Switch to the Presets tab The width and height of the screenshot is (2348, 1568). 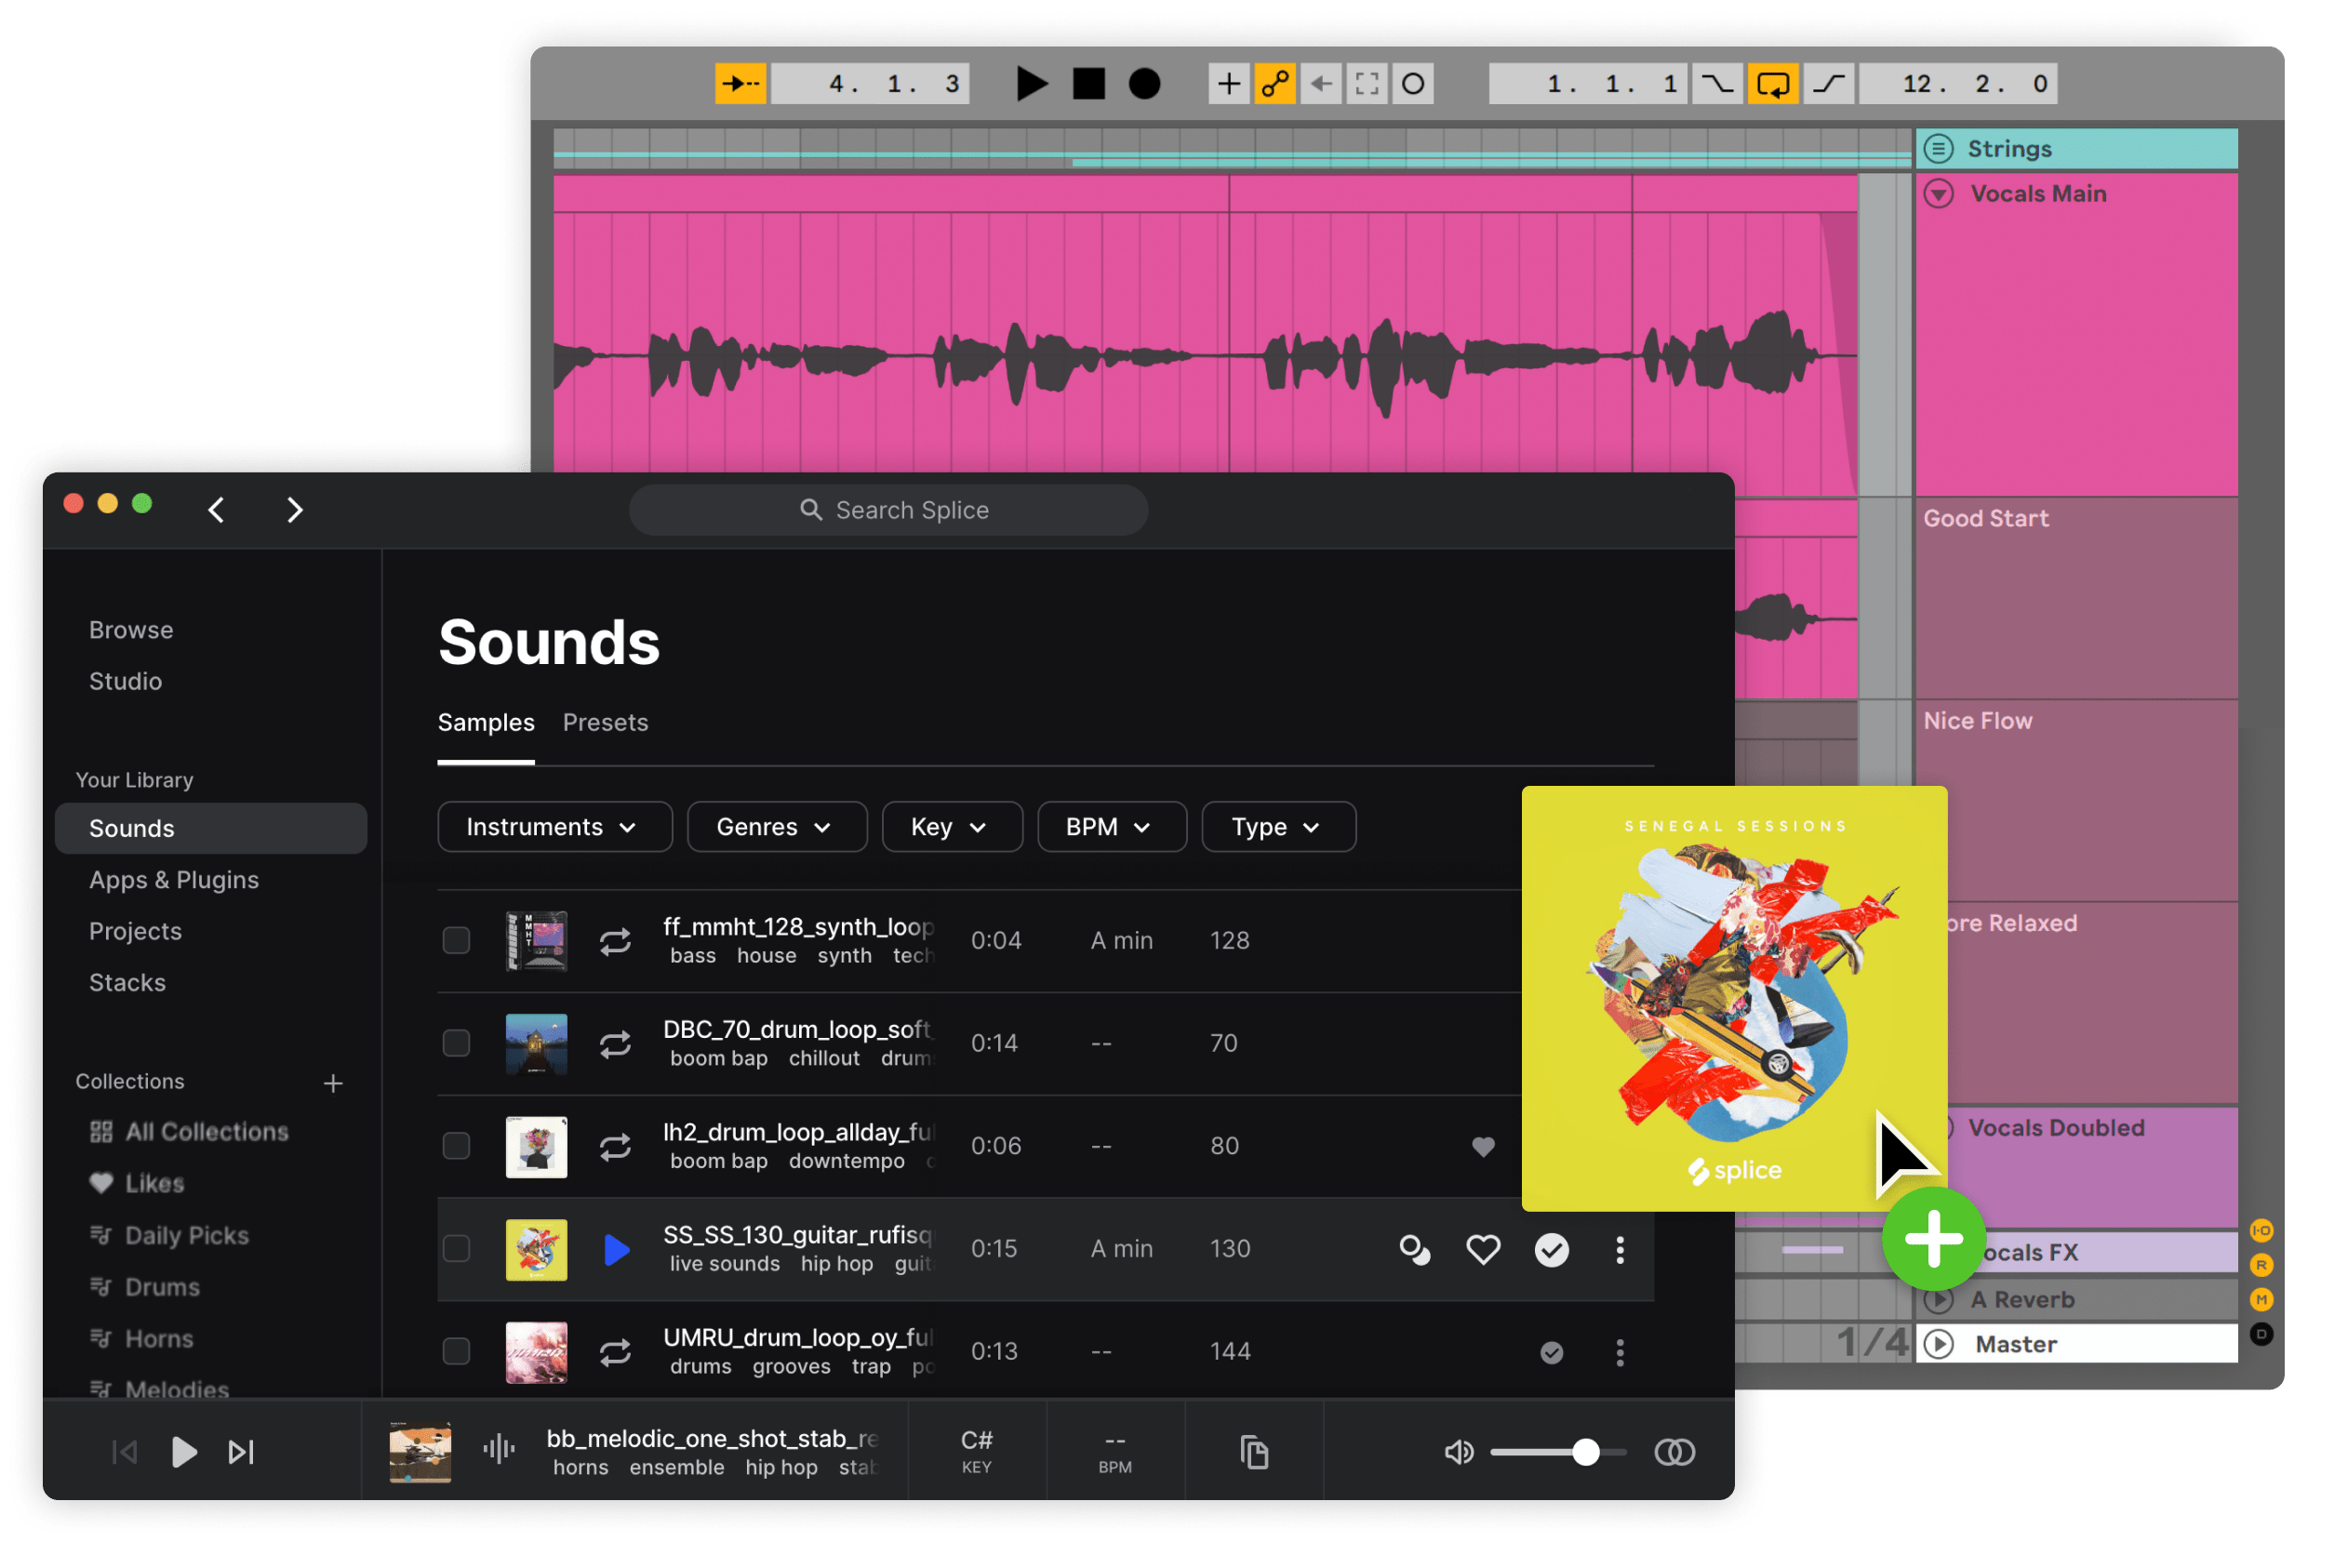pyautogui.click(x=605, y=722)
